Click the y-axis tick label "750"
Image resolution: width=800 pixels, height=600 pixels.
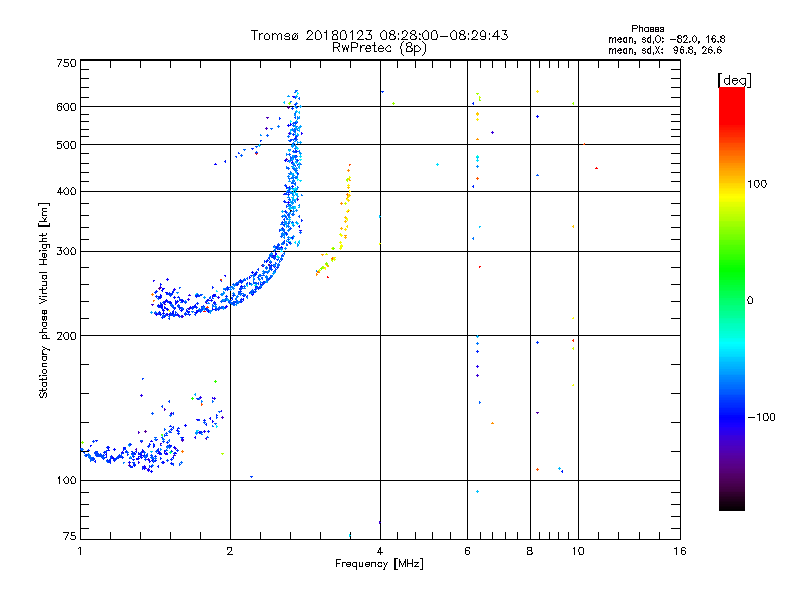66,63
